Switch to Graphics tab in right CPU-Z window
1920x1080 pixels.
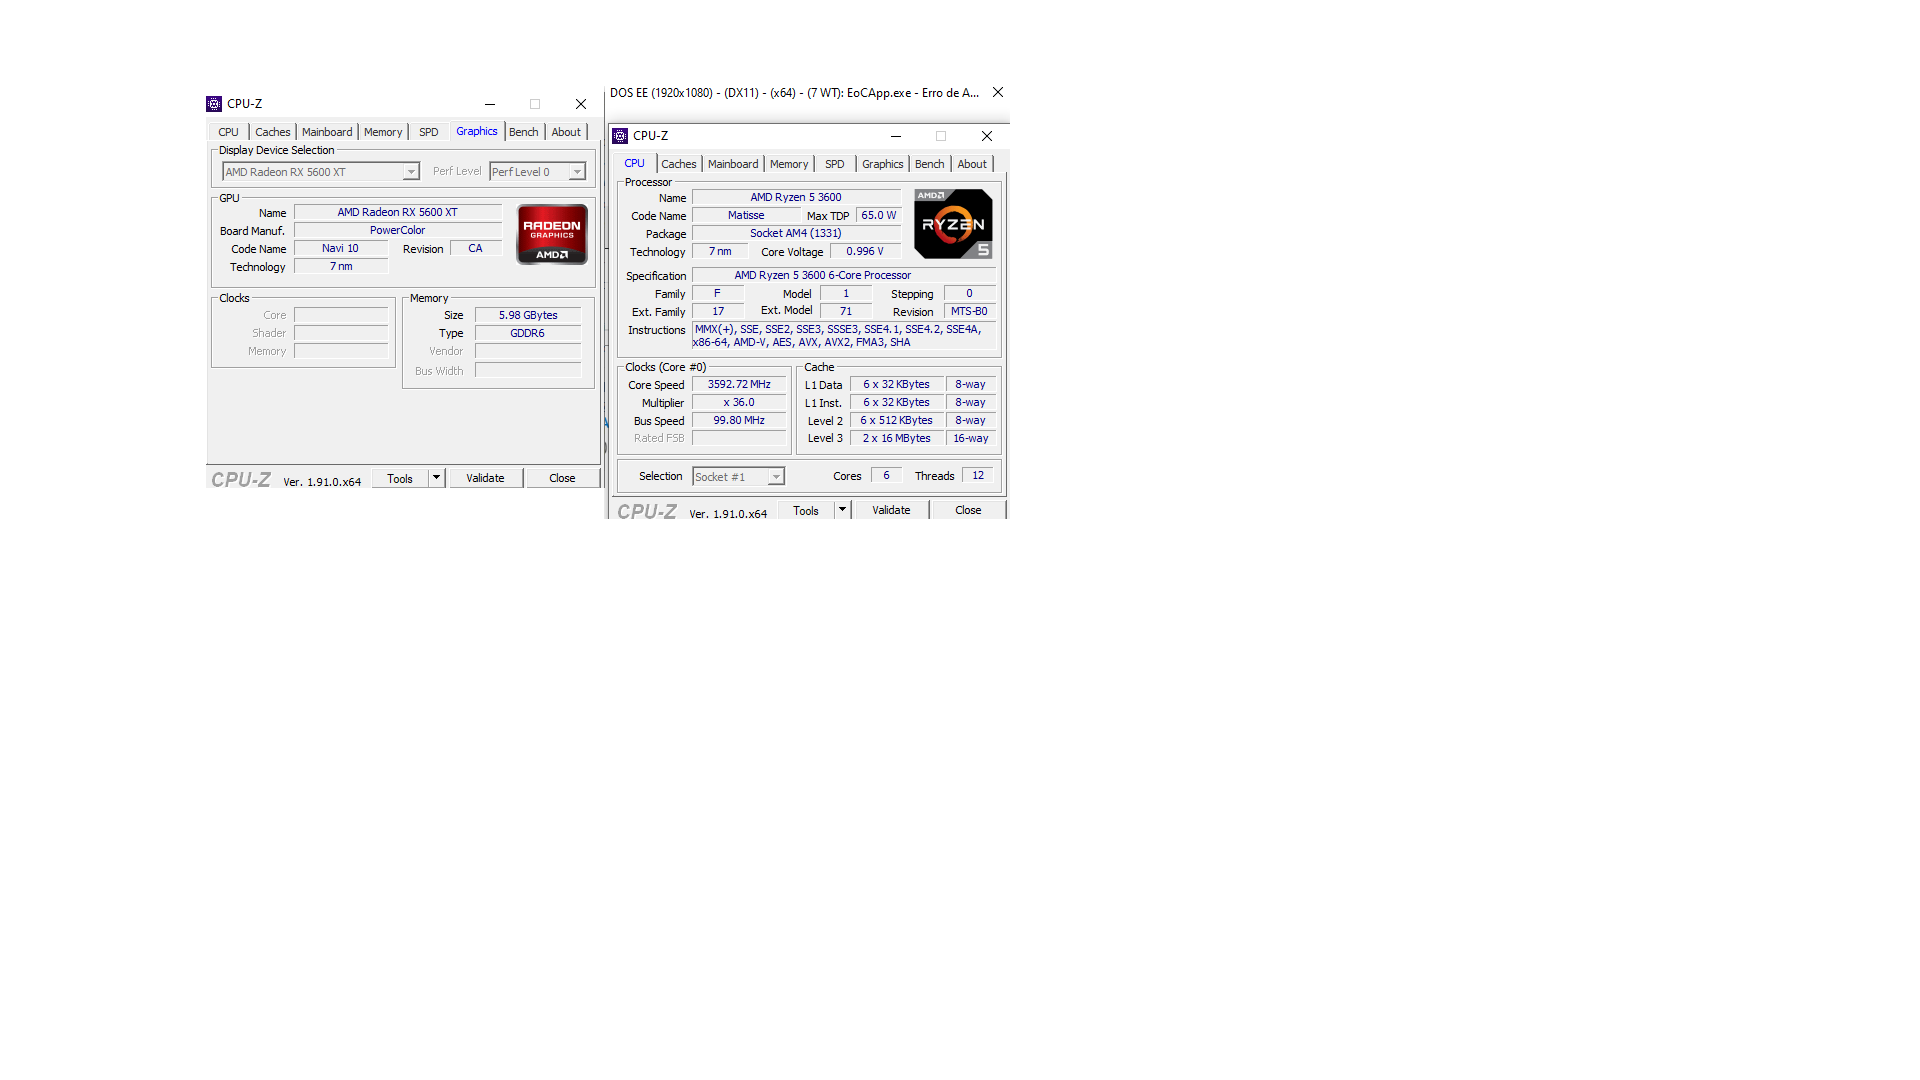click(x=883, y=164)
